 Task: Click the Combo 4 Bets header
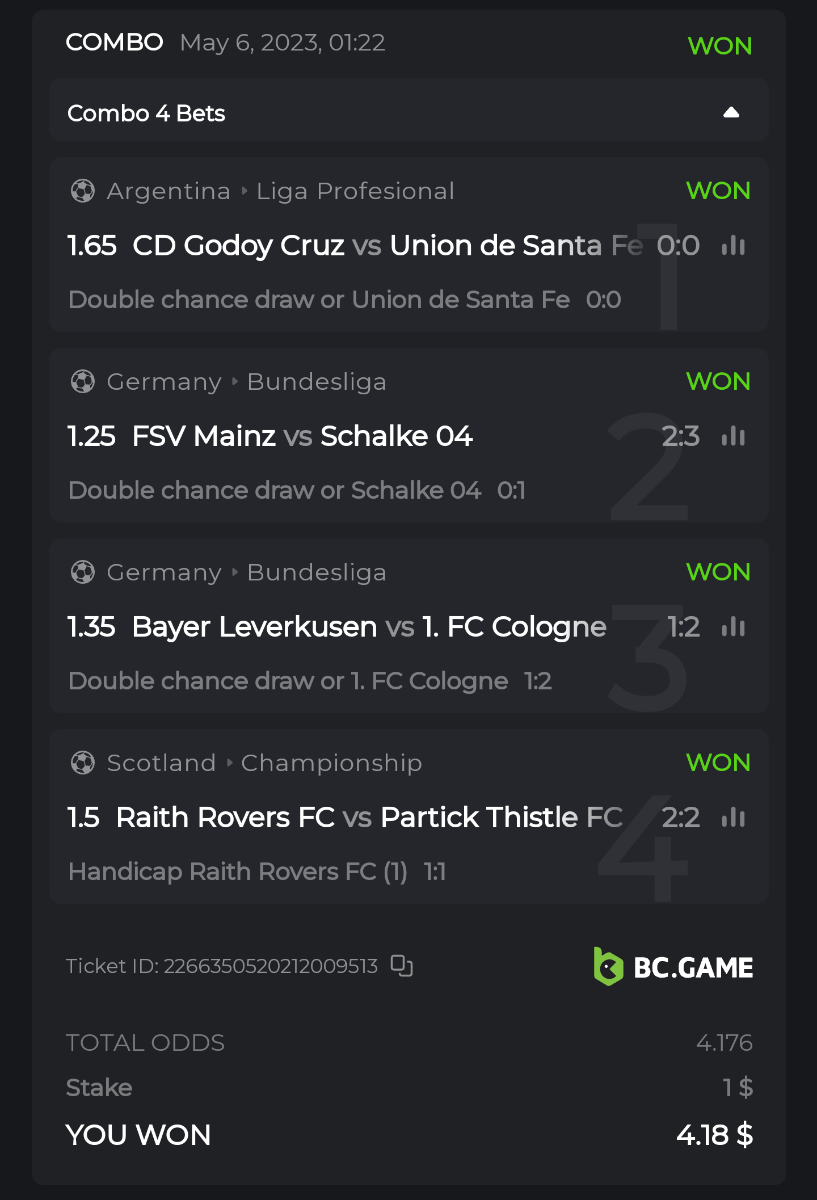(147, 113)
